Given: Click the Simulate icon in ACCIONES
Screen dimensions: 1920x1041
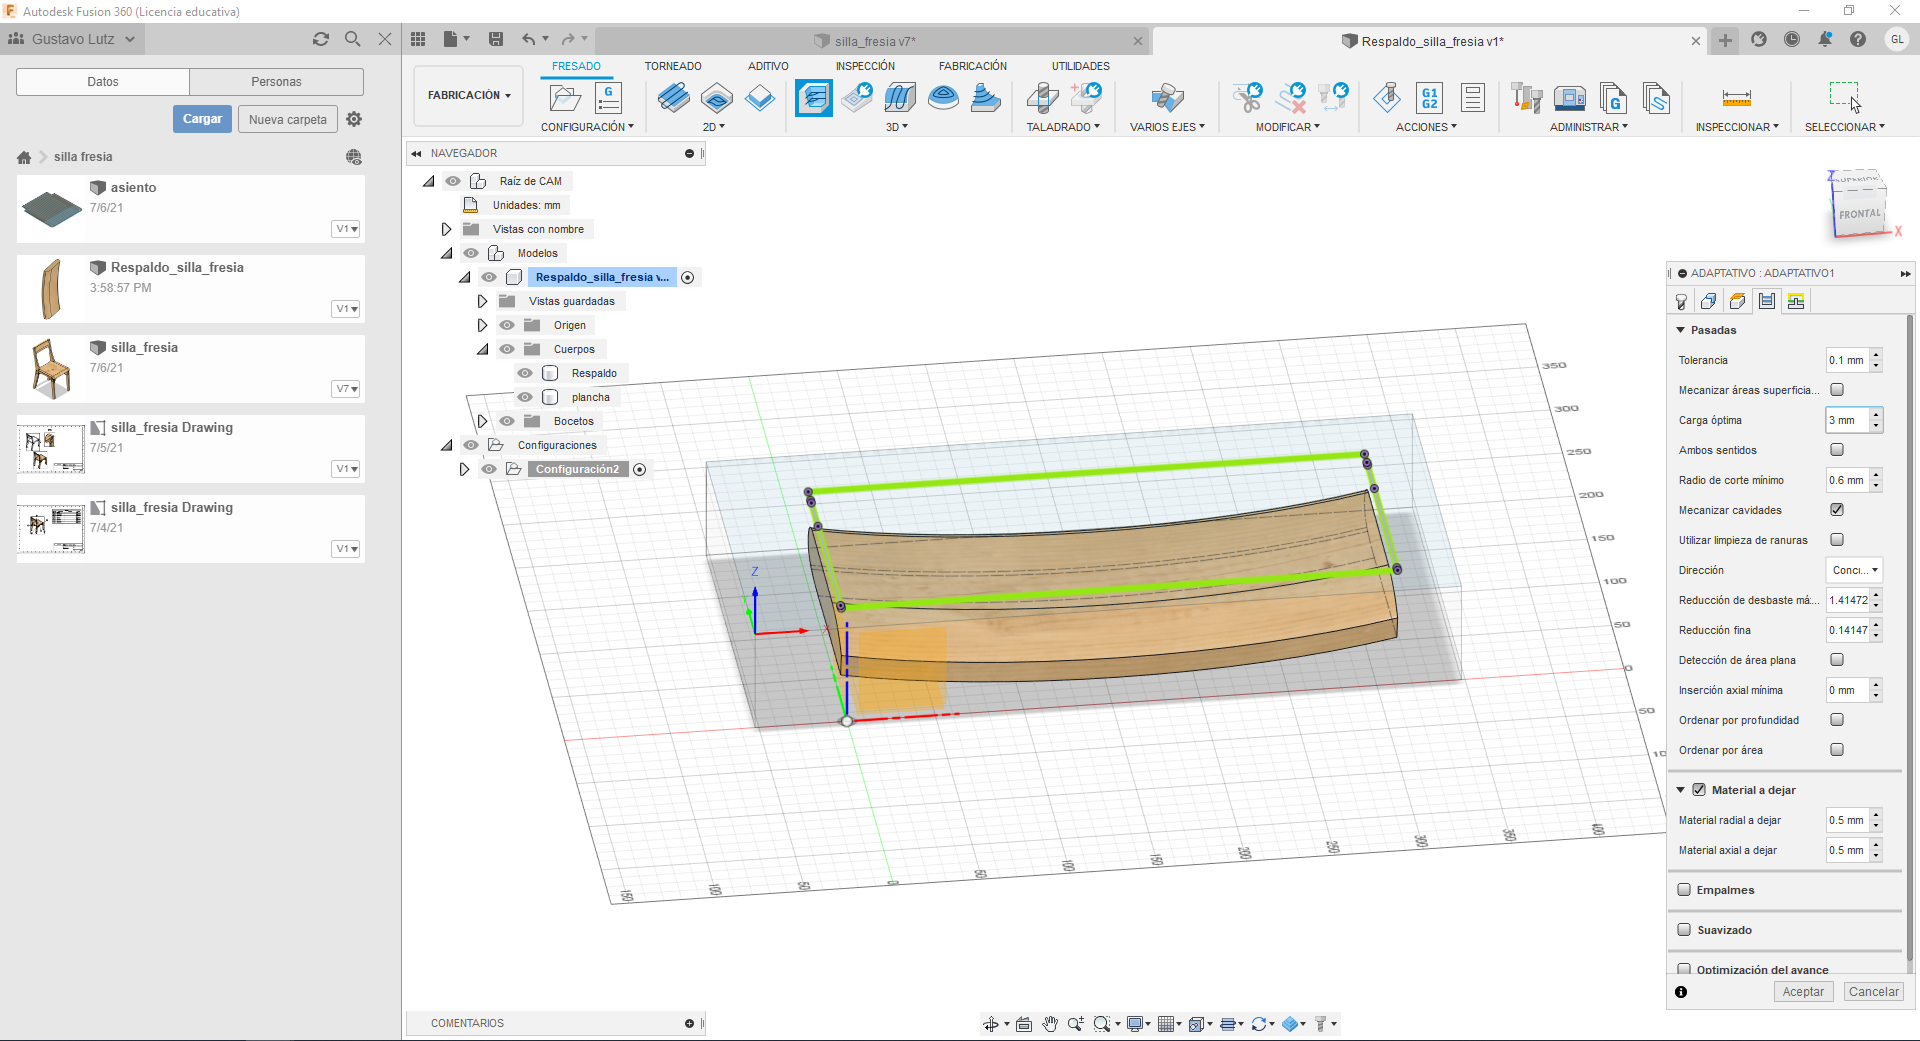Looking at the screenshot, I should tap(1387, 98).
